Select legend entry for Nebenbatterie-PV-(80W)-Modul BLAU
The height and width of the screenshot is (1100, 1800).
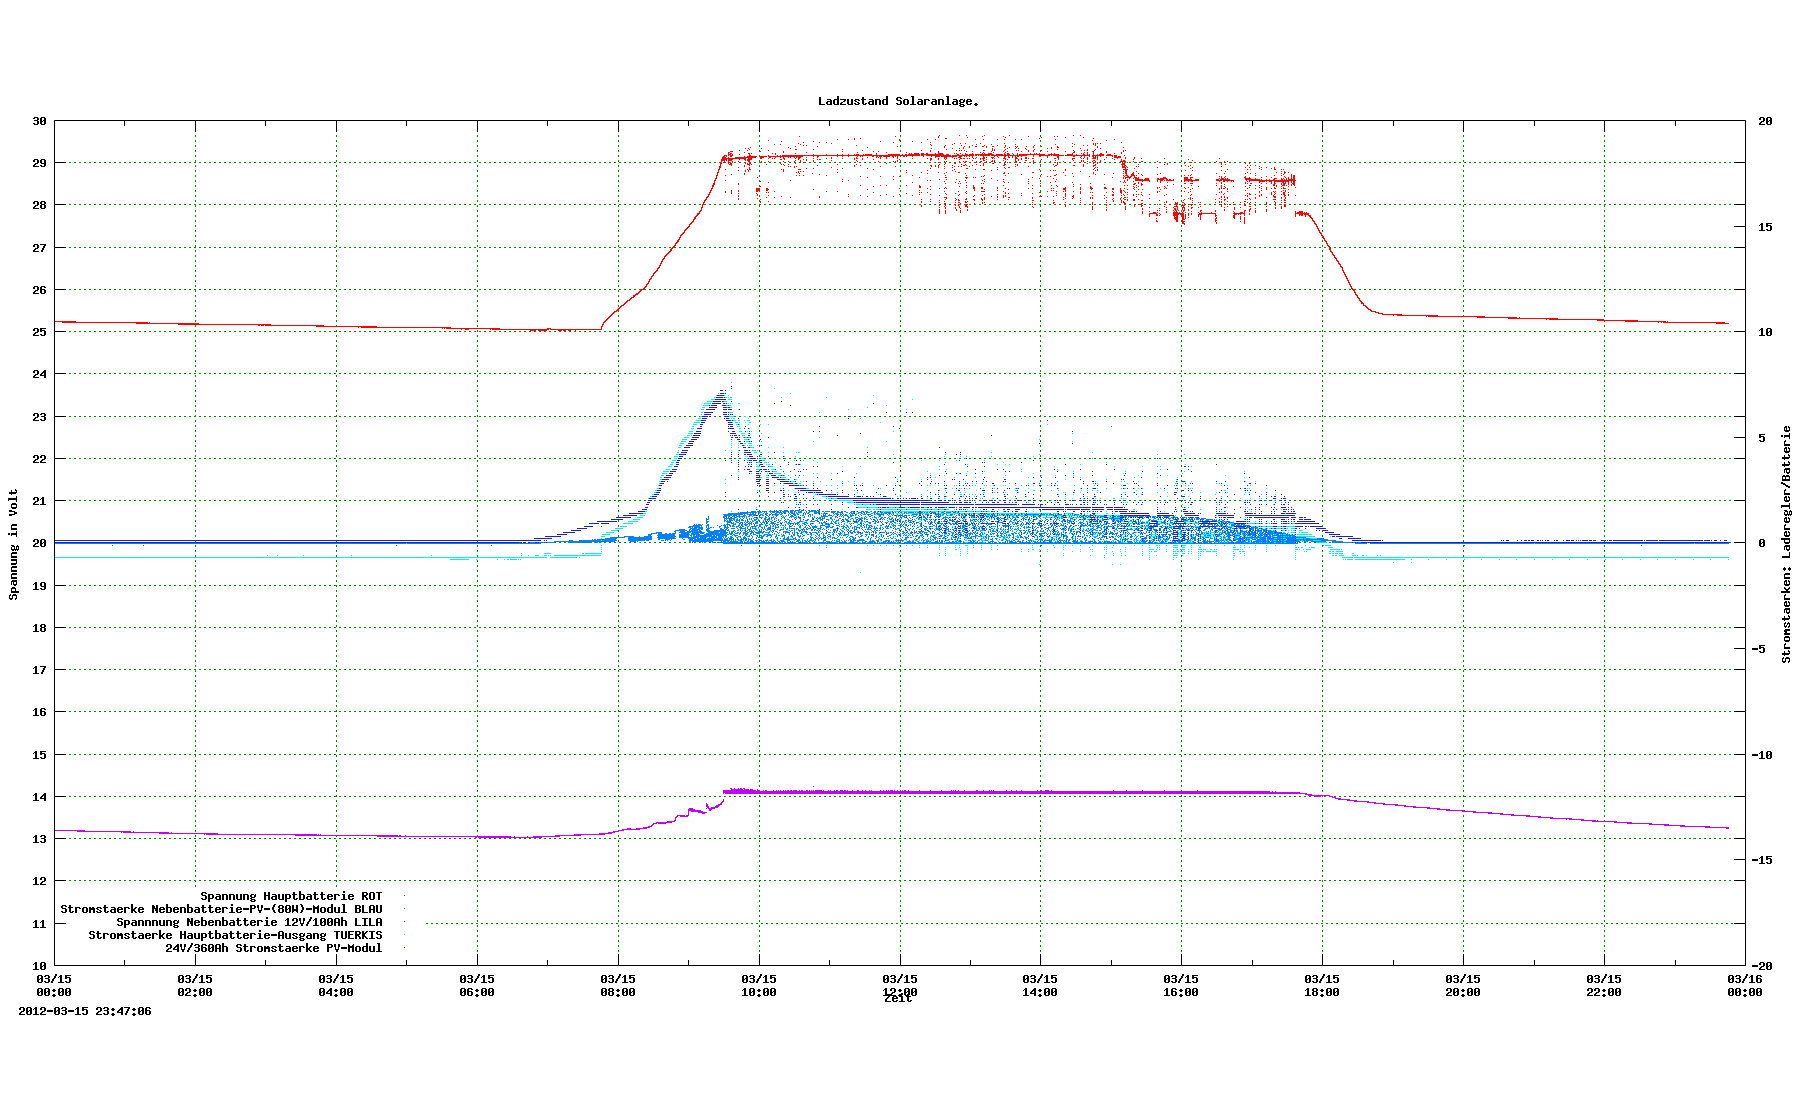(221, 909)
